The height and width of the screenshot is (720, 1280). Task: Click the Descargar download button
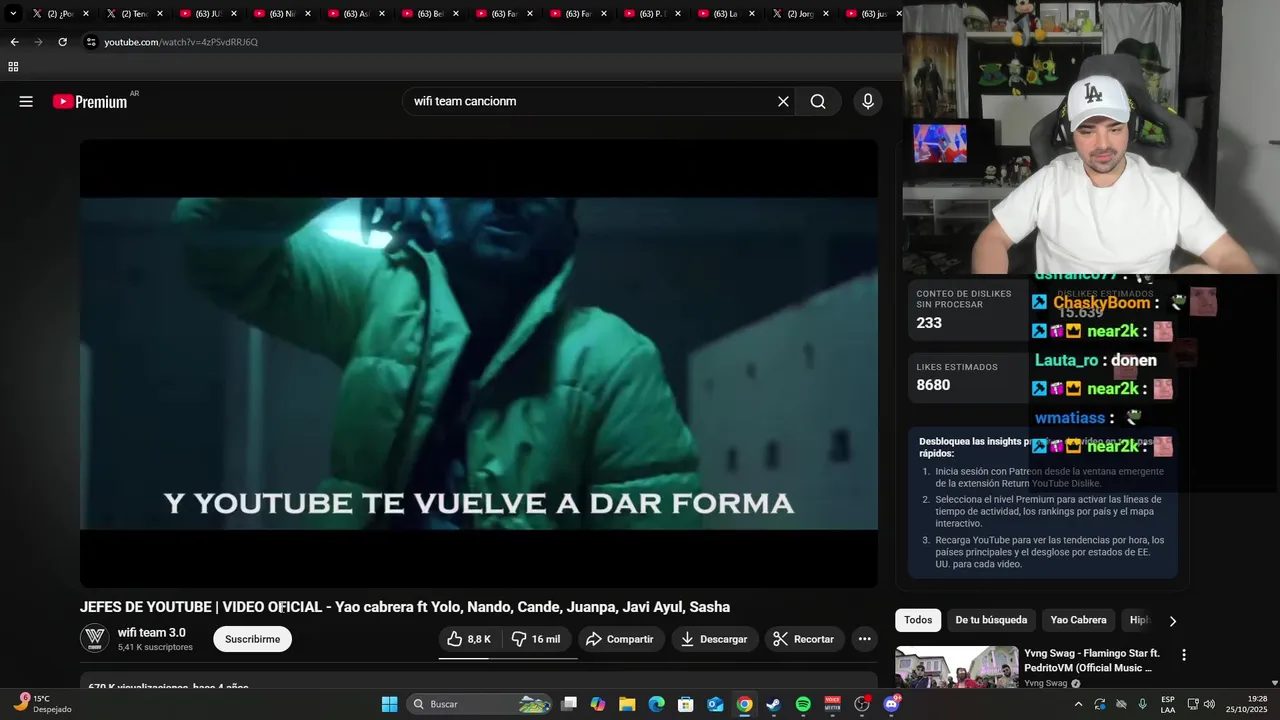[714, 639]
